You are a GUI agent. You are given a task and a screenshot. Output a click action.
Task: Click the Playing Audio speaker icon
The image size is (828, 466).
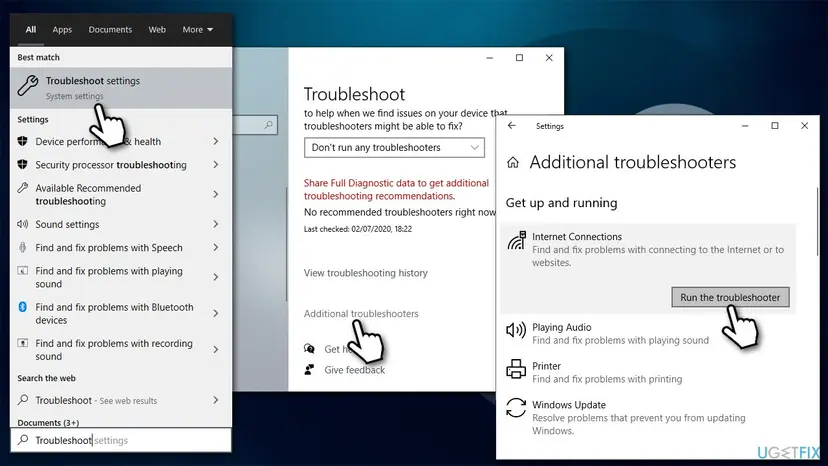point(516,330)
